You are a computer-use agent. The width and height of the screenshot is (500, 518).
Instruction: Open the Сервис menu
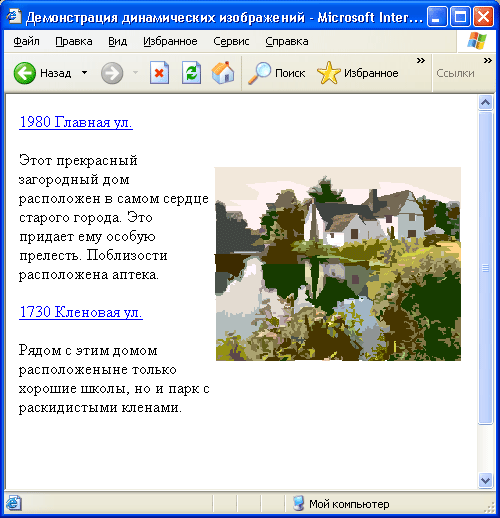pos(231,41)
